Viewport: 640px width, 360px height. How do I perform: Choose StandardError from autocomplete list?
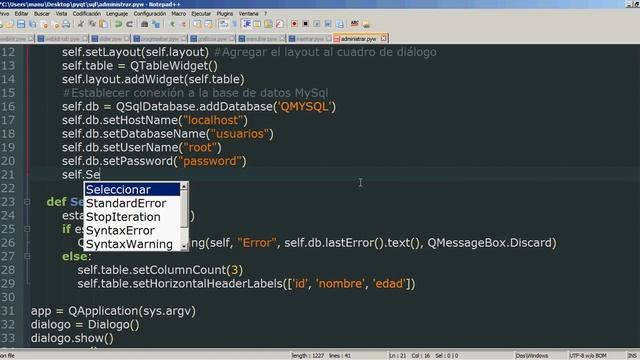[x=132, y=203]
